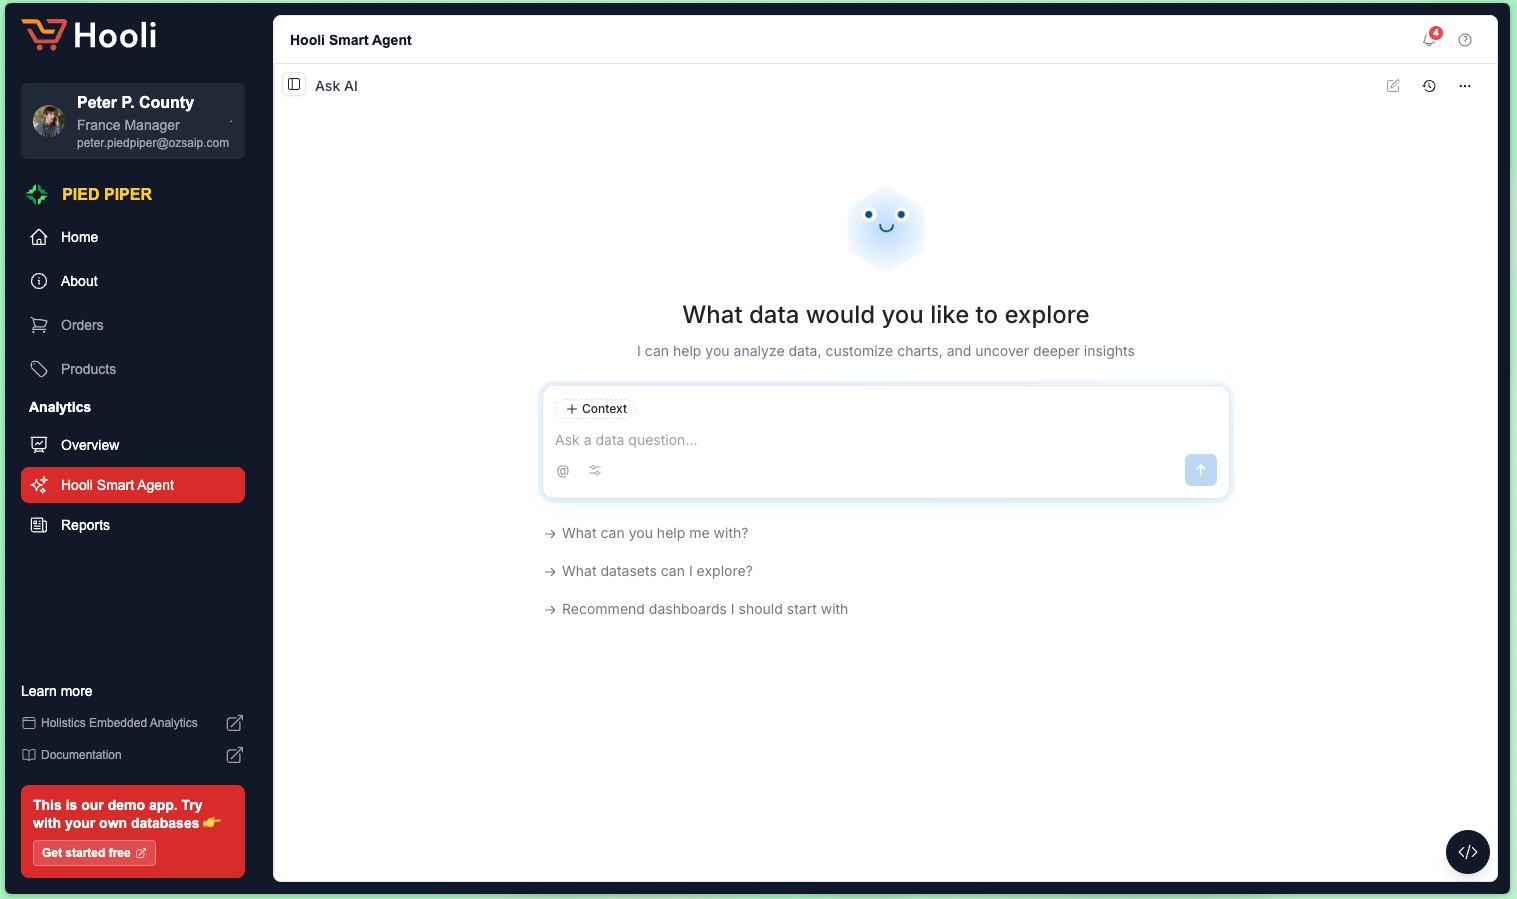This screenshot has width=1517, height=899.
Task: Open the Products page
Action: pos(133,369)
